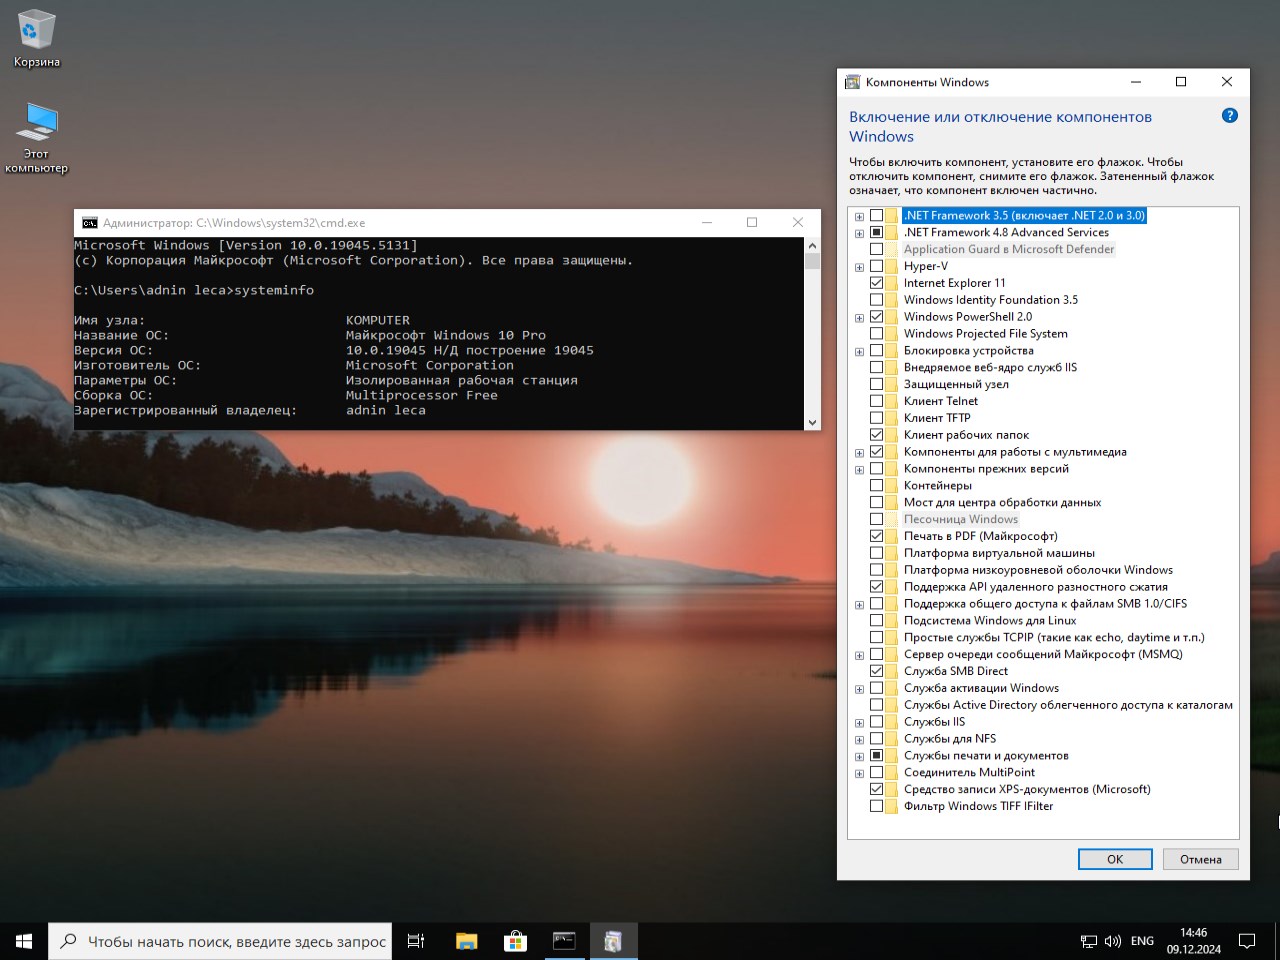Open Task View from the taskbar
Image resolution: width=1280 pixels, height=960 pixels.
click(x=416, y=941)
